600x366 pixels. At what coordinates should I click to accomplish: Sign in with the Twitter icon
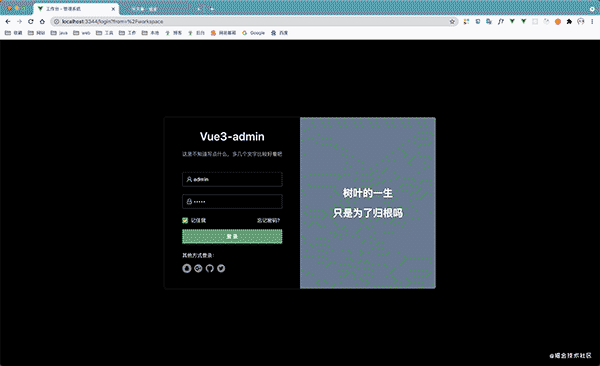(x=221, y=268)
